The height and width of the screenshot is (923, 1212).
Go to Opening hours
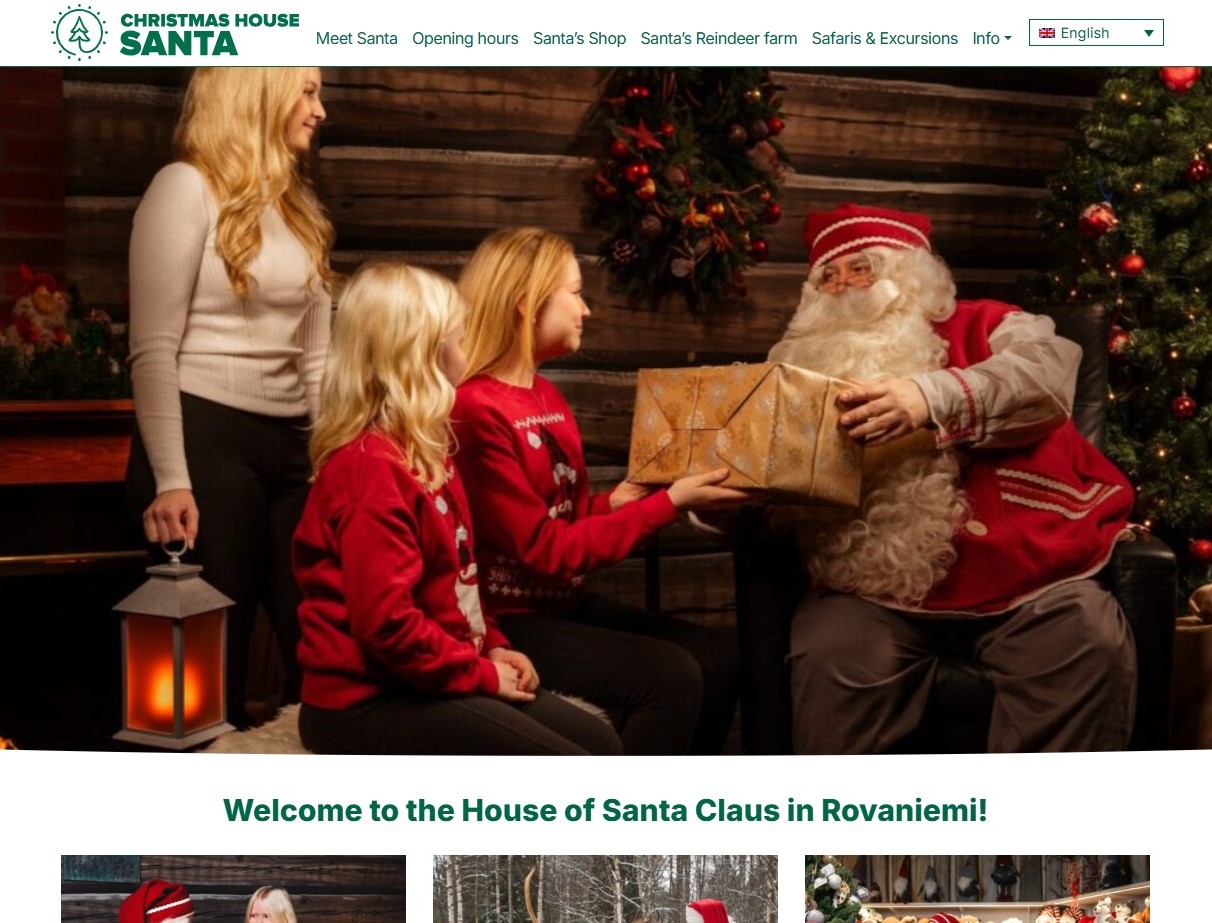(x=465, y=38)
